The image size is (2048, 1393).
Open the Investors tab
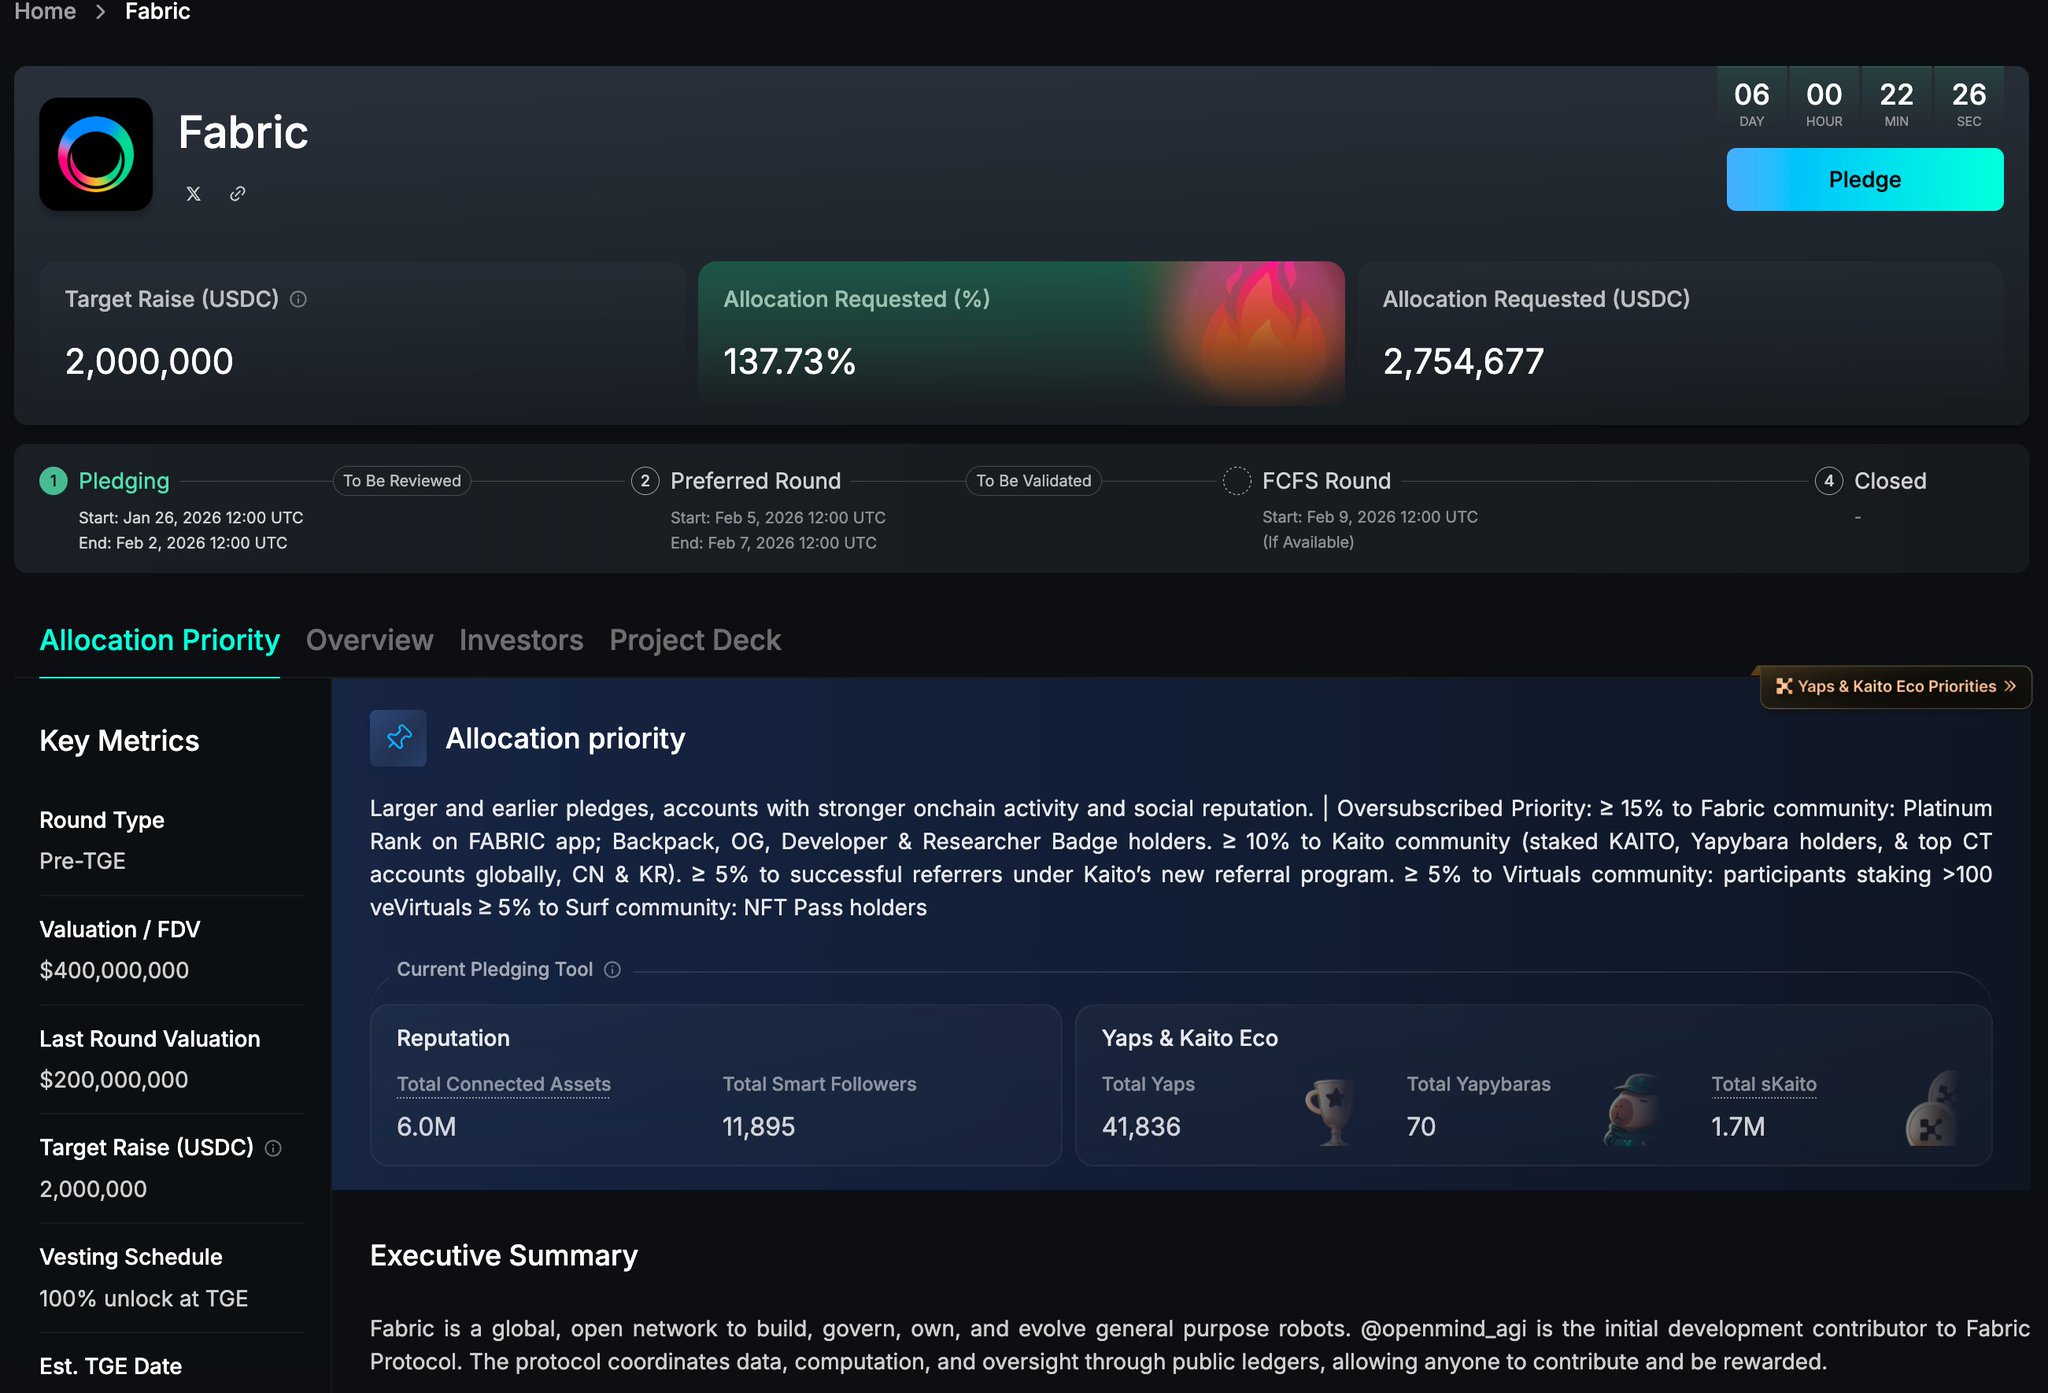click(x=521, y=640)
